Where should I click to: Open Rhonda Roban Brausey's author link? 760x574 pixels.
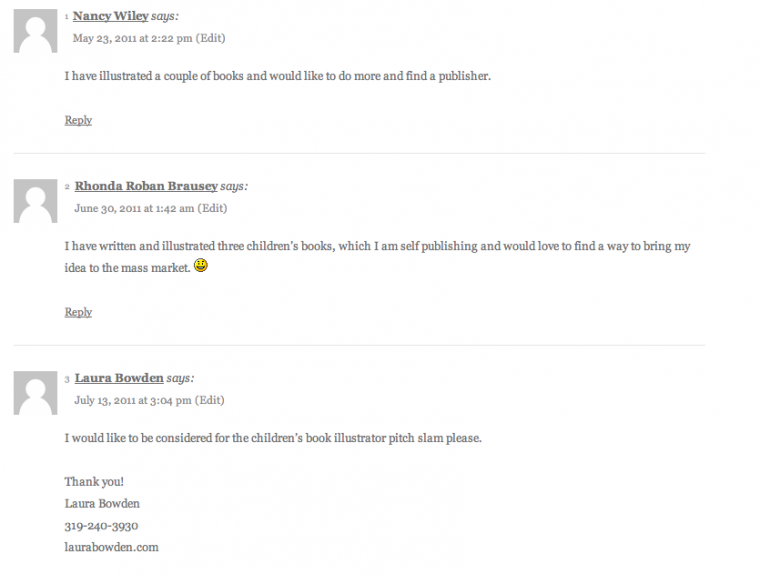[146, 186]
